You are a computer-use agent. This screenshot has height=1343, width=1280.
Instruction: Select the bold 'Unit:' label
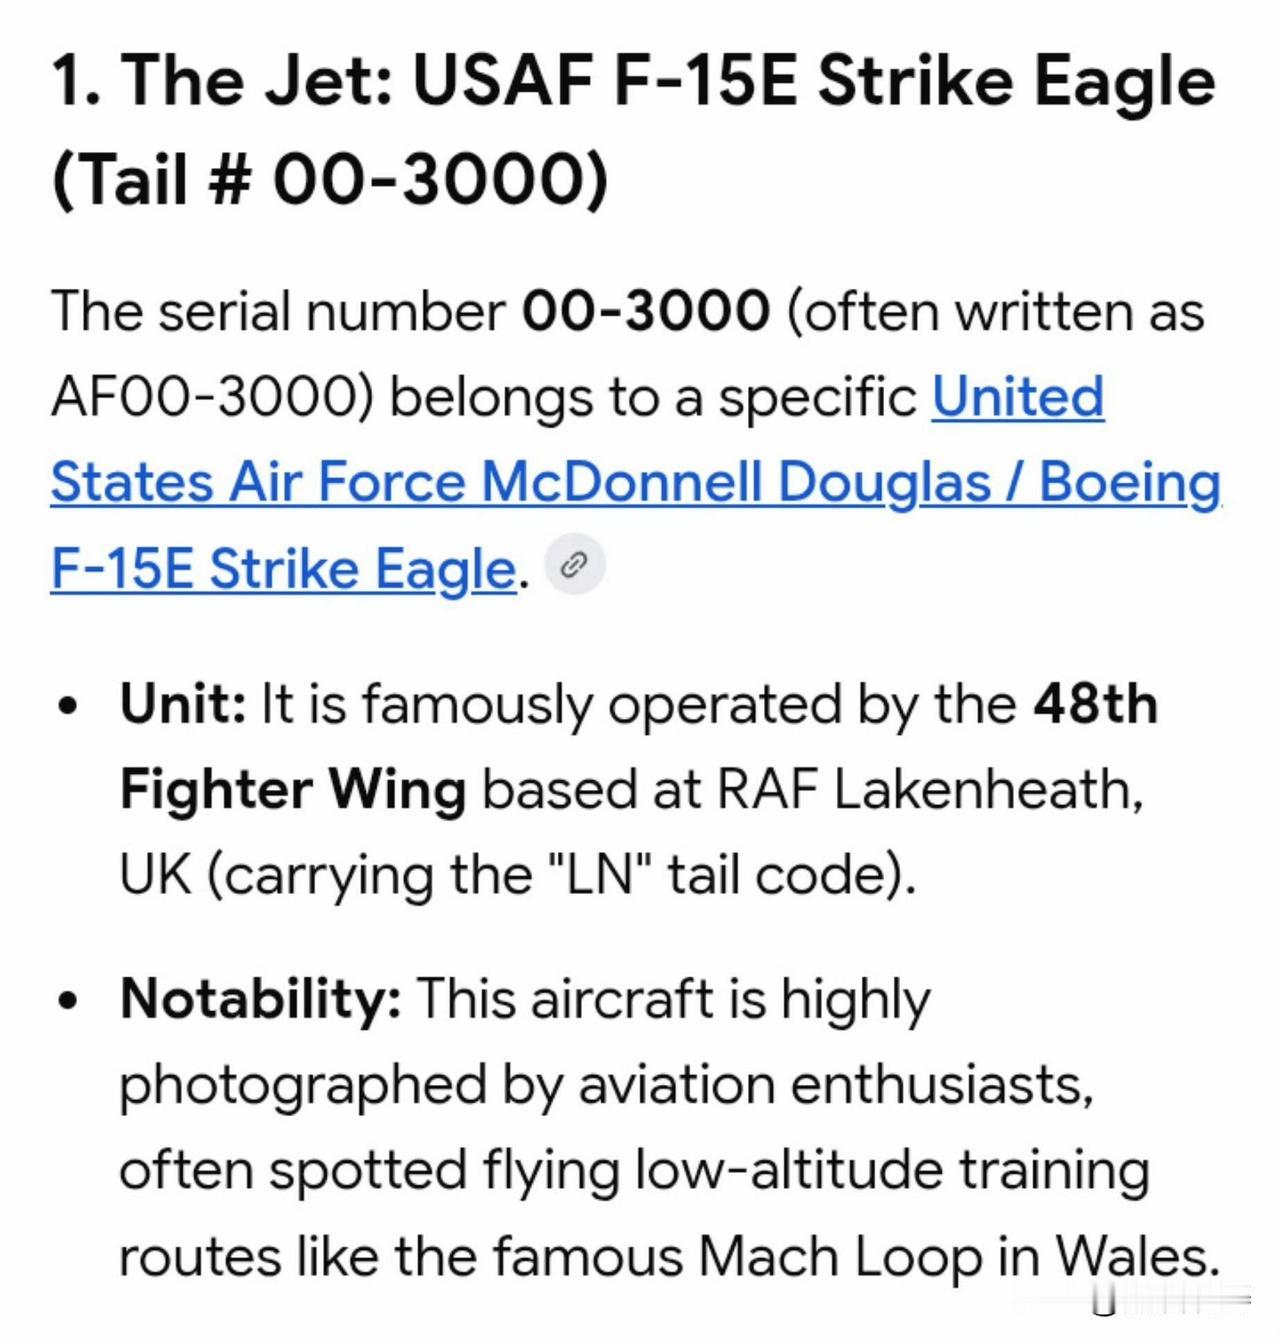183,704
